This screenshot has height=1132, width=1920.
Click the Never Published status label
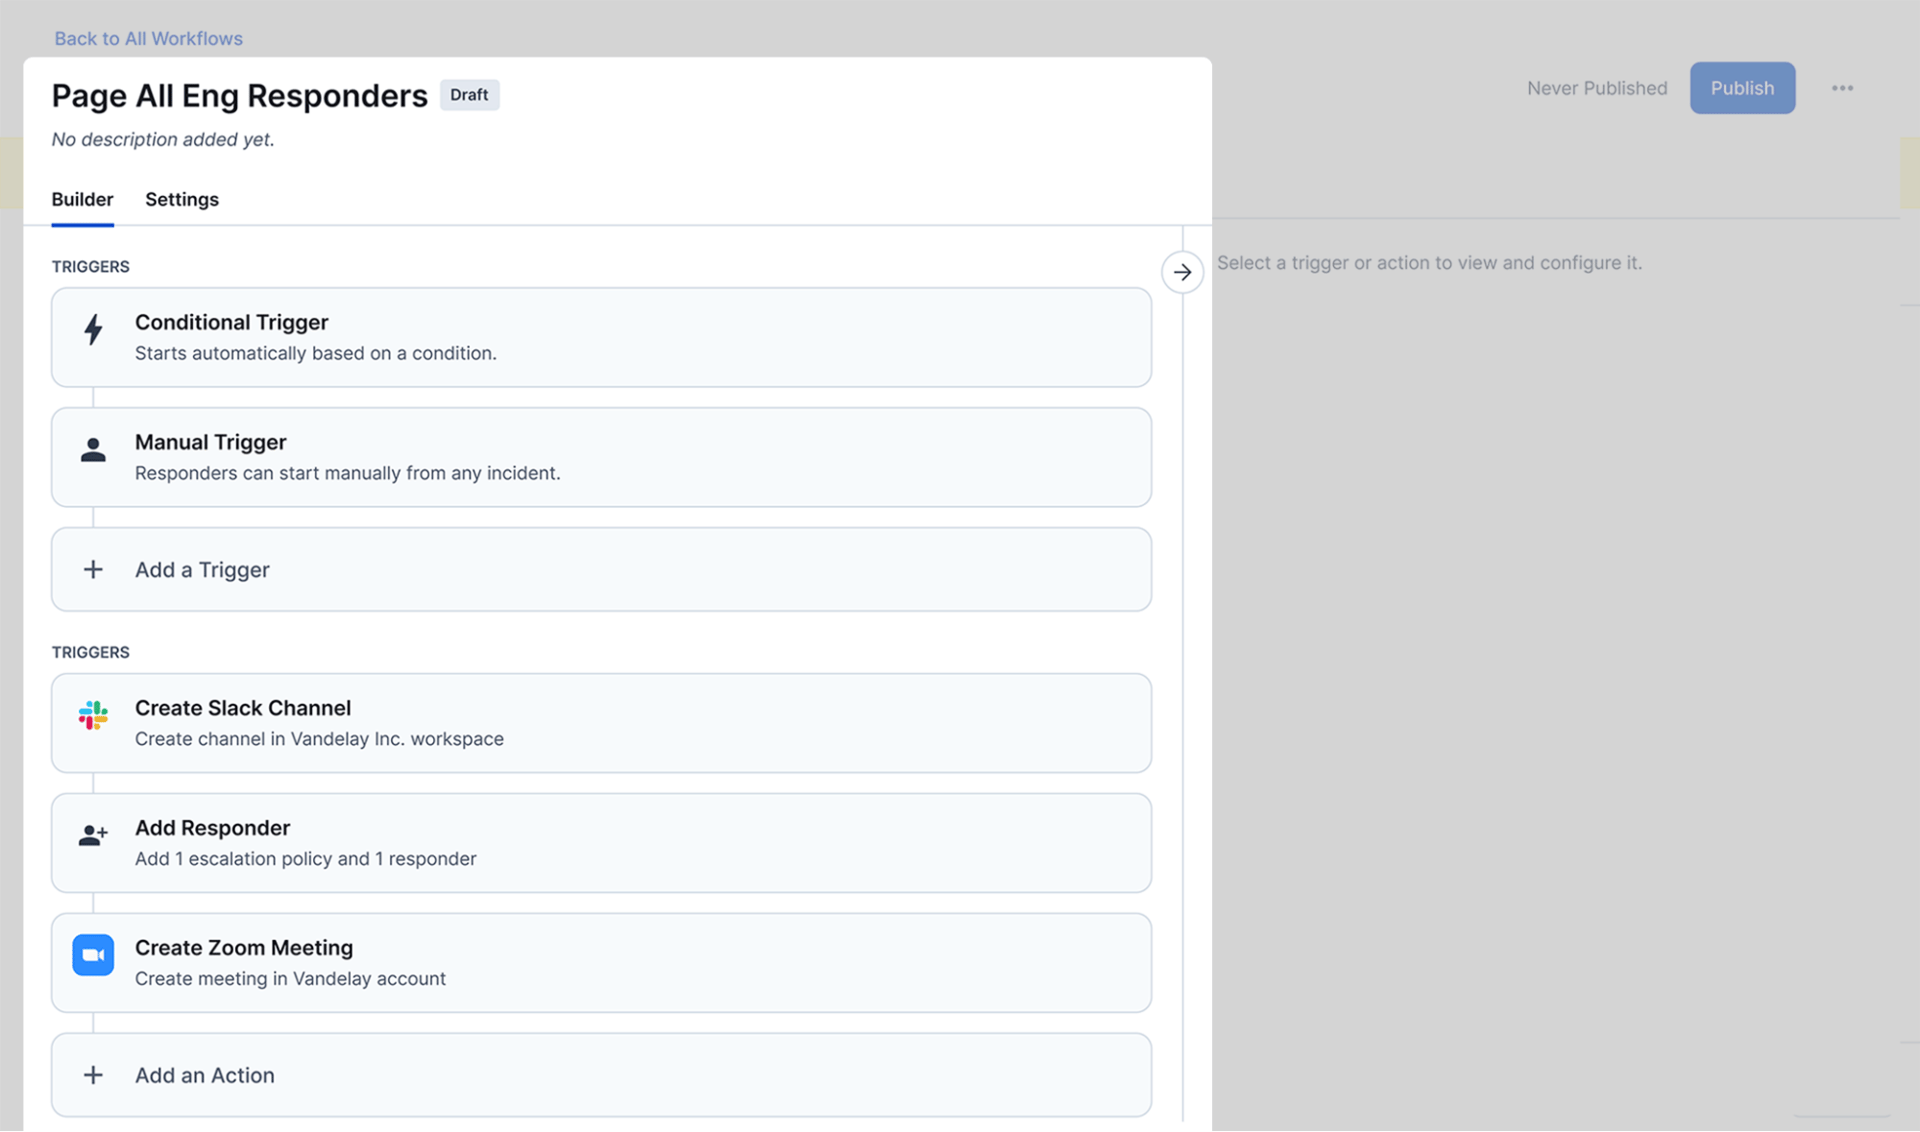coord(1596,88)
